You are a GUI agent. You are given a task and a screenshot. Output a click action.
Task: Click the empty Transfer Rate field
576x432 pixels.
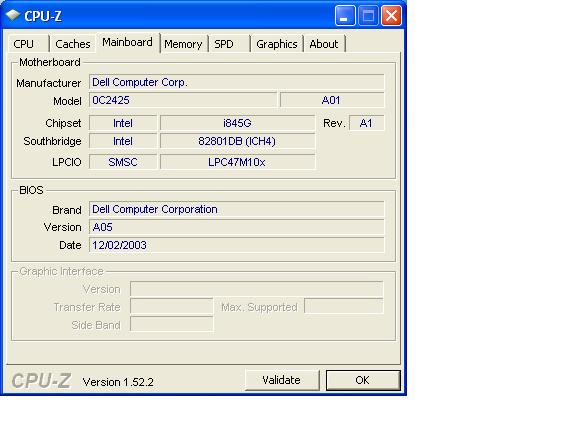click(x=172, y=306)
